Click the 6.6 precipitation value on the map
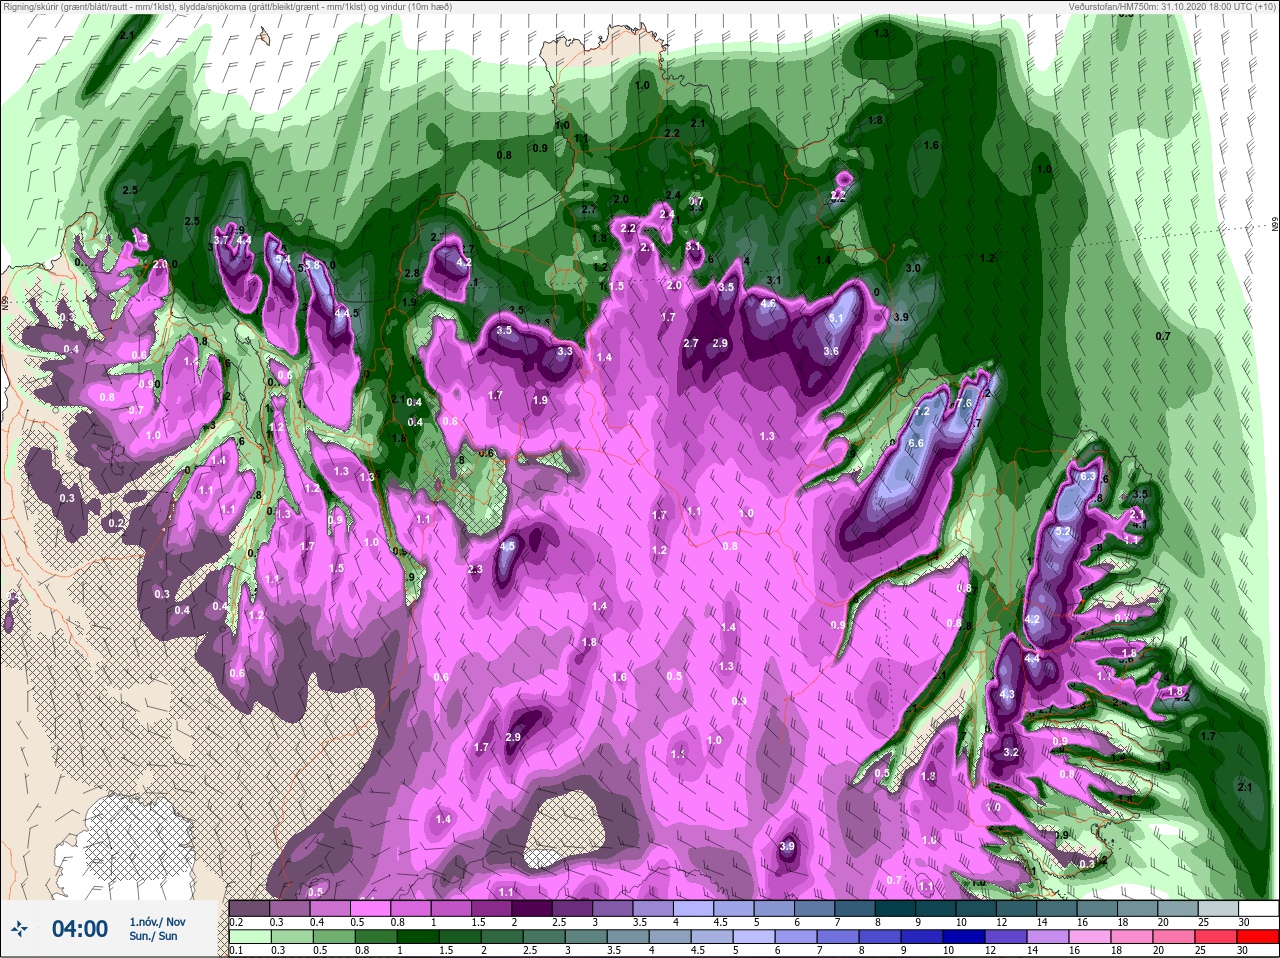The width and height of the screenshot is (1280, 958). click(915, 443)
